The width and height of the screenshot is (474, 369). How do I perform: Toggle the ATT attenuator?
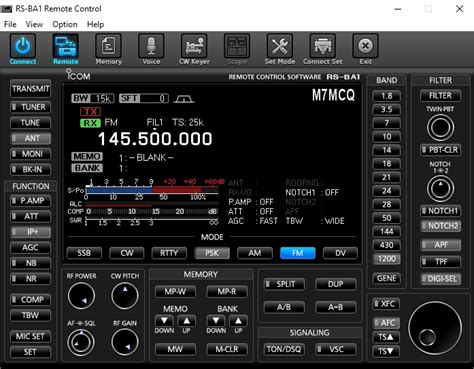tap(30, 216)
